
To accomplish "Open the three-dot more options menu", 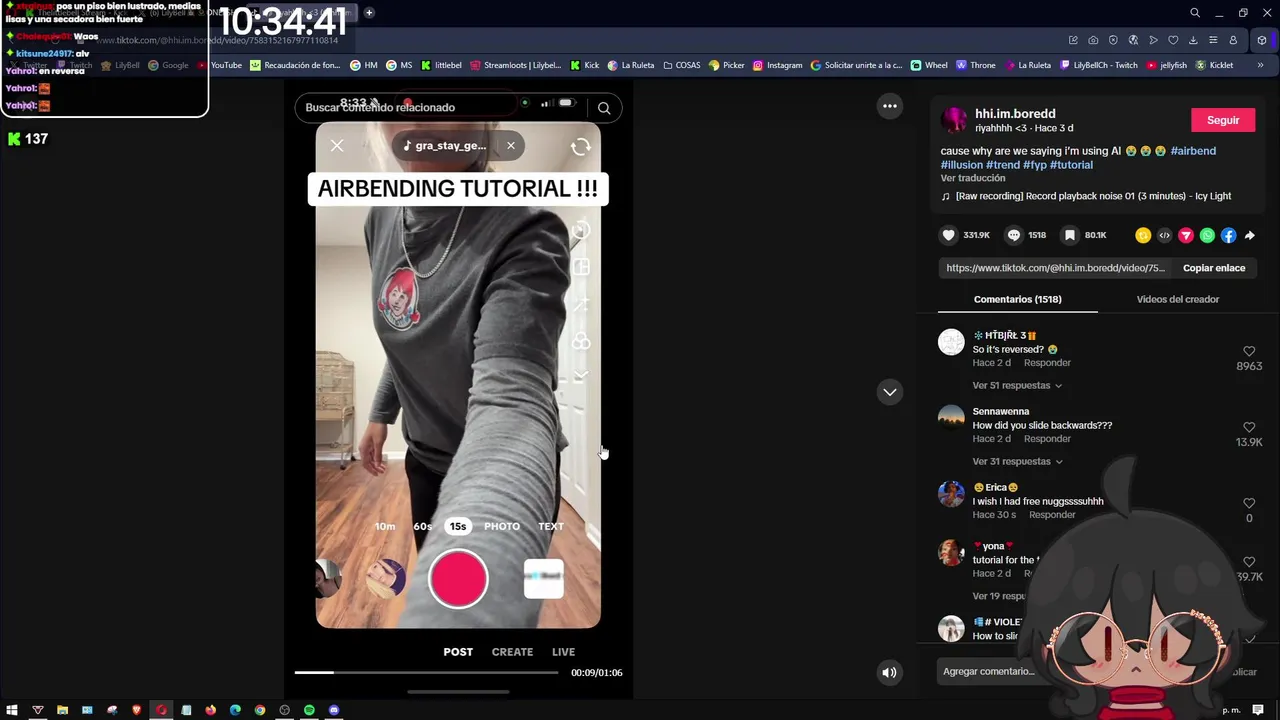I will pyautogui.click(x=889, y=106).
